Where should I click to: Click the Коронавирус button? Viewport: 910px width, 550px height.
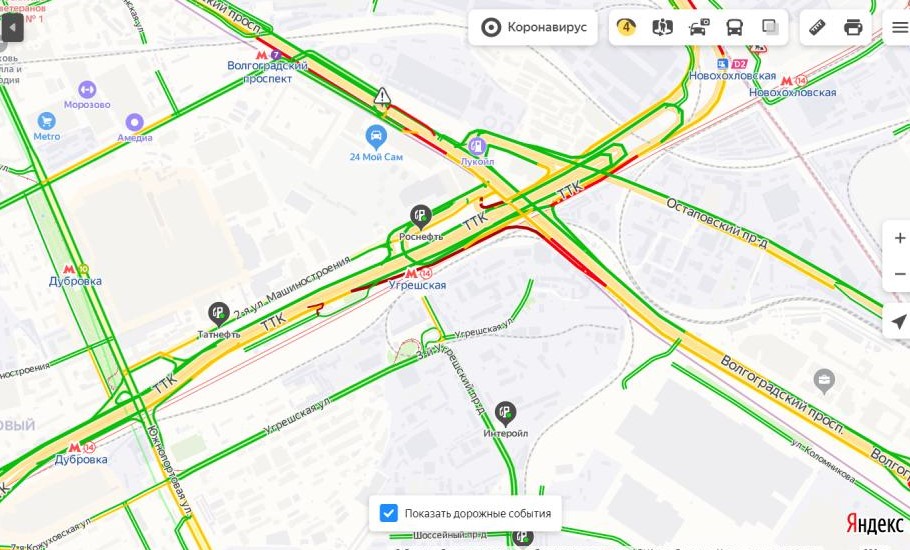point(533,27)
